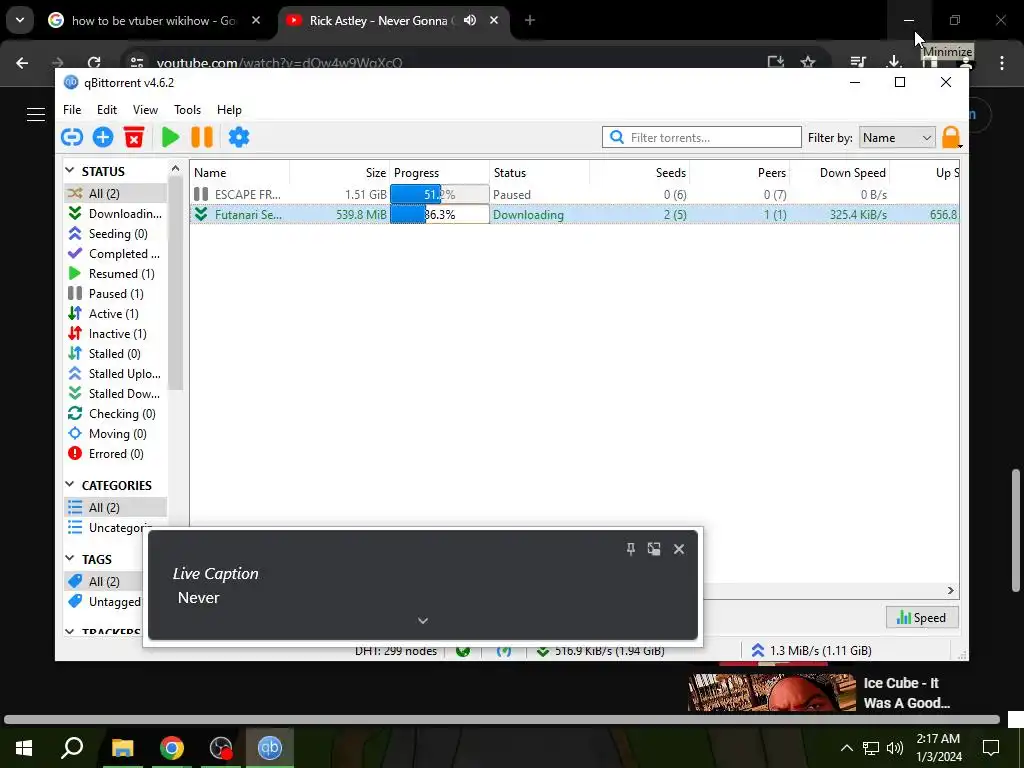Pin the Live Caption popup
1024x768 pixels.
tap(630, 549)
